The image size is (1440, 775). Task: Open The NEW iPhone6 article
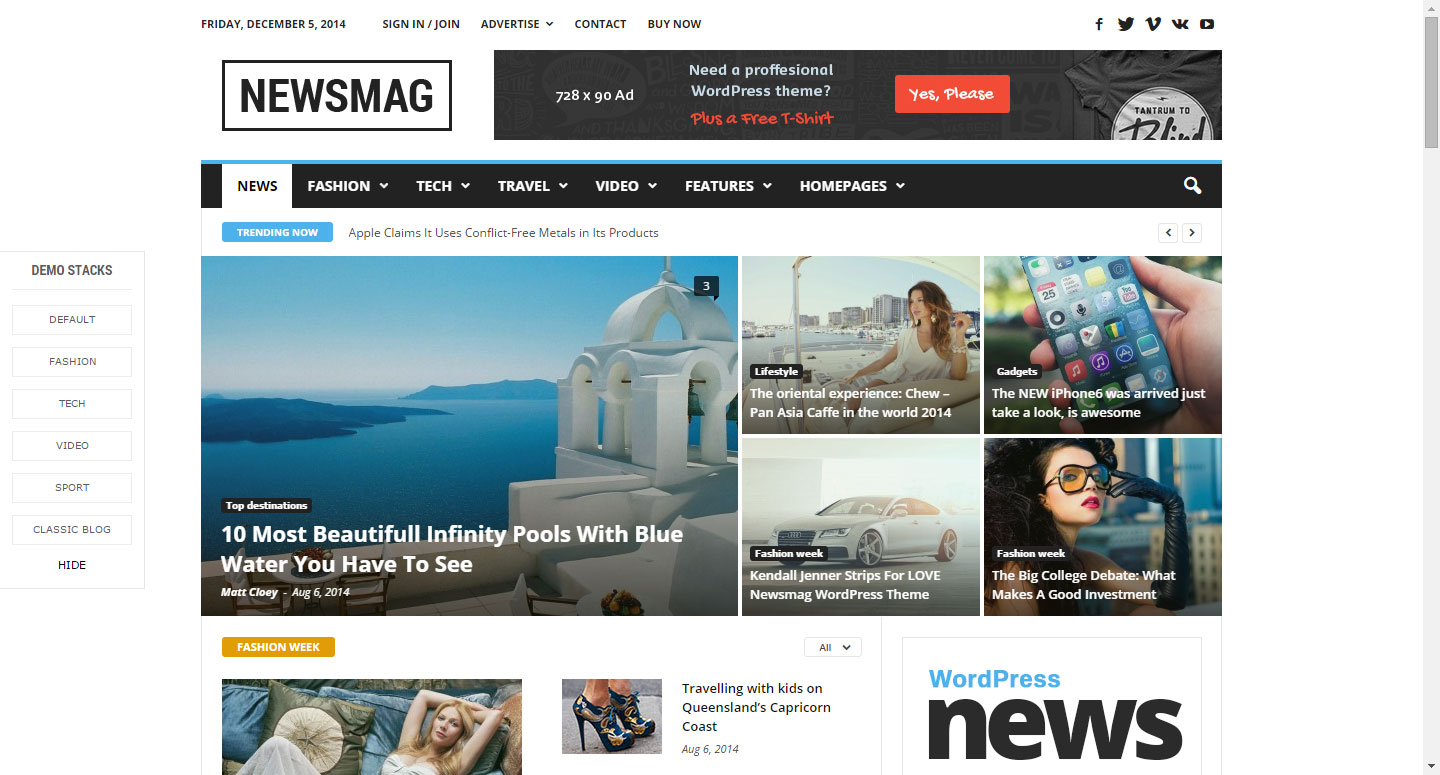pos(1098,403)
